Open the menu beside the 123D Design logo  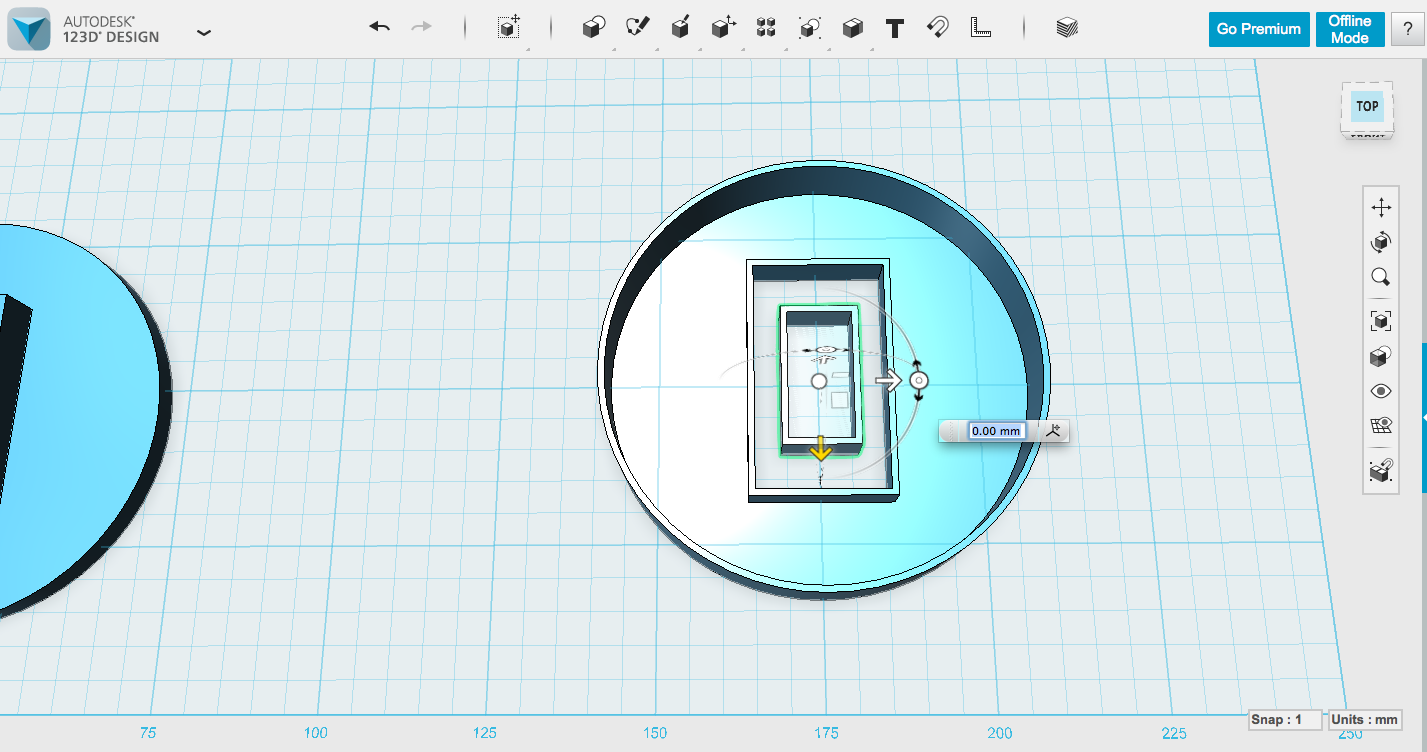tap(204, 32)
